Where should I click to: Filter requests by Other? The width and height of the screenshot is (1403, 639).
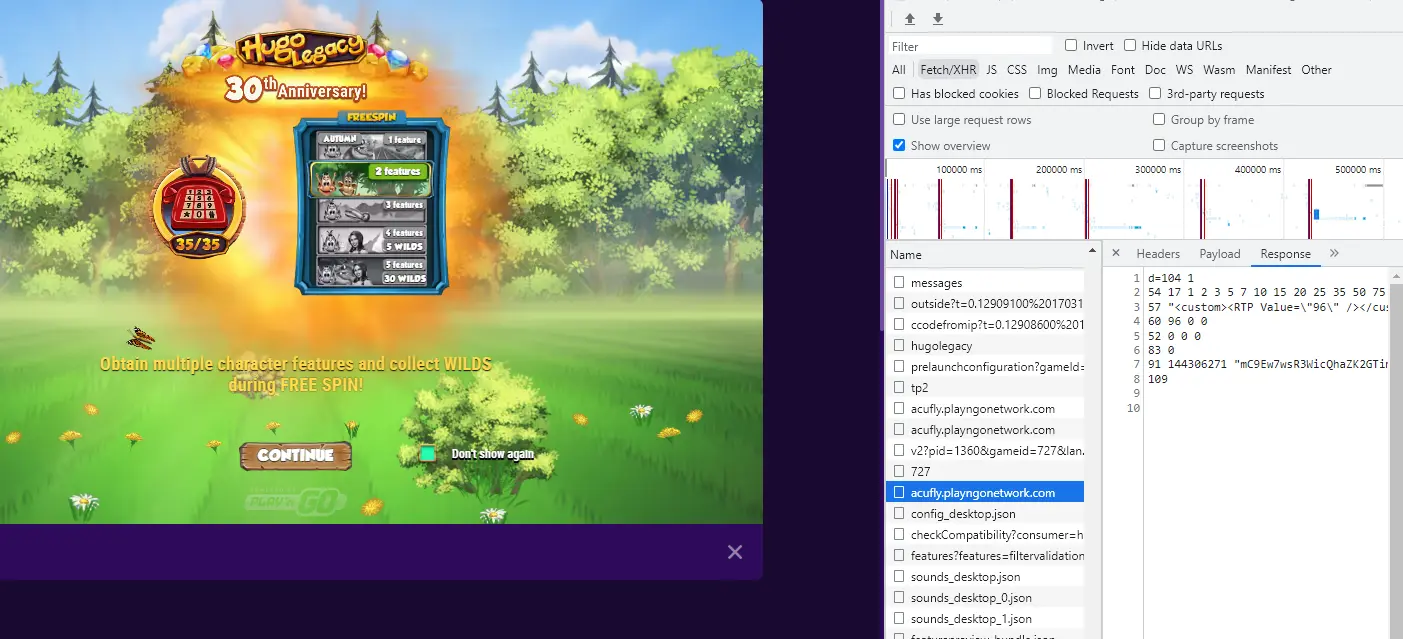coord(1316,70)
